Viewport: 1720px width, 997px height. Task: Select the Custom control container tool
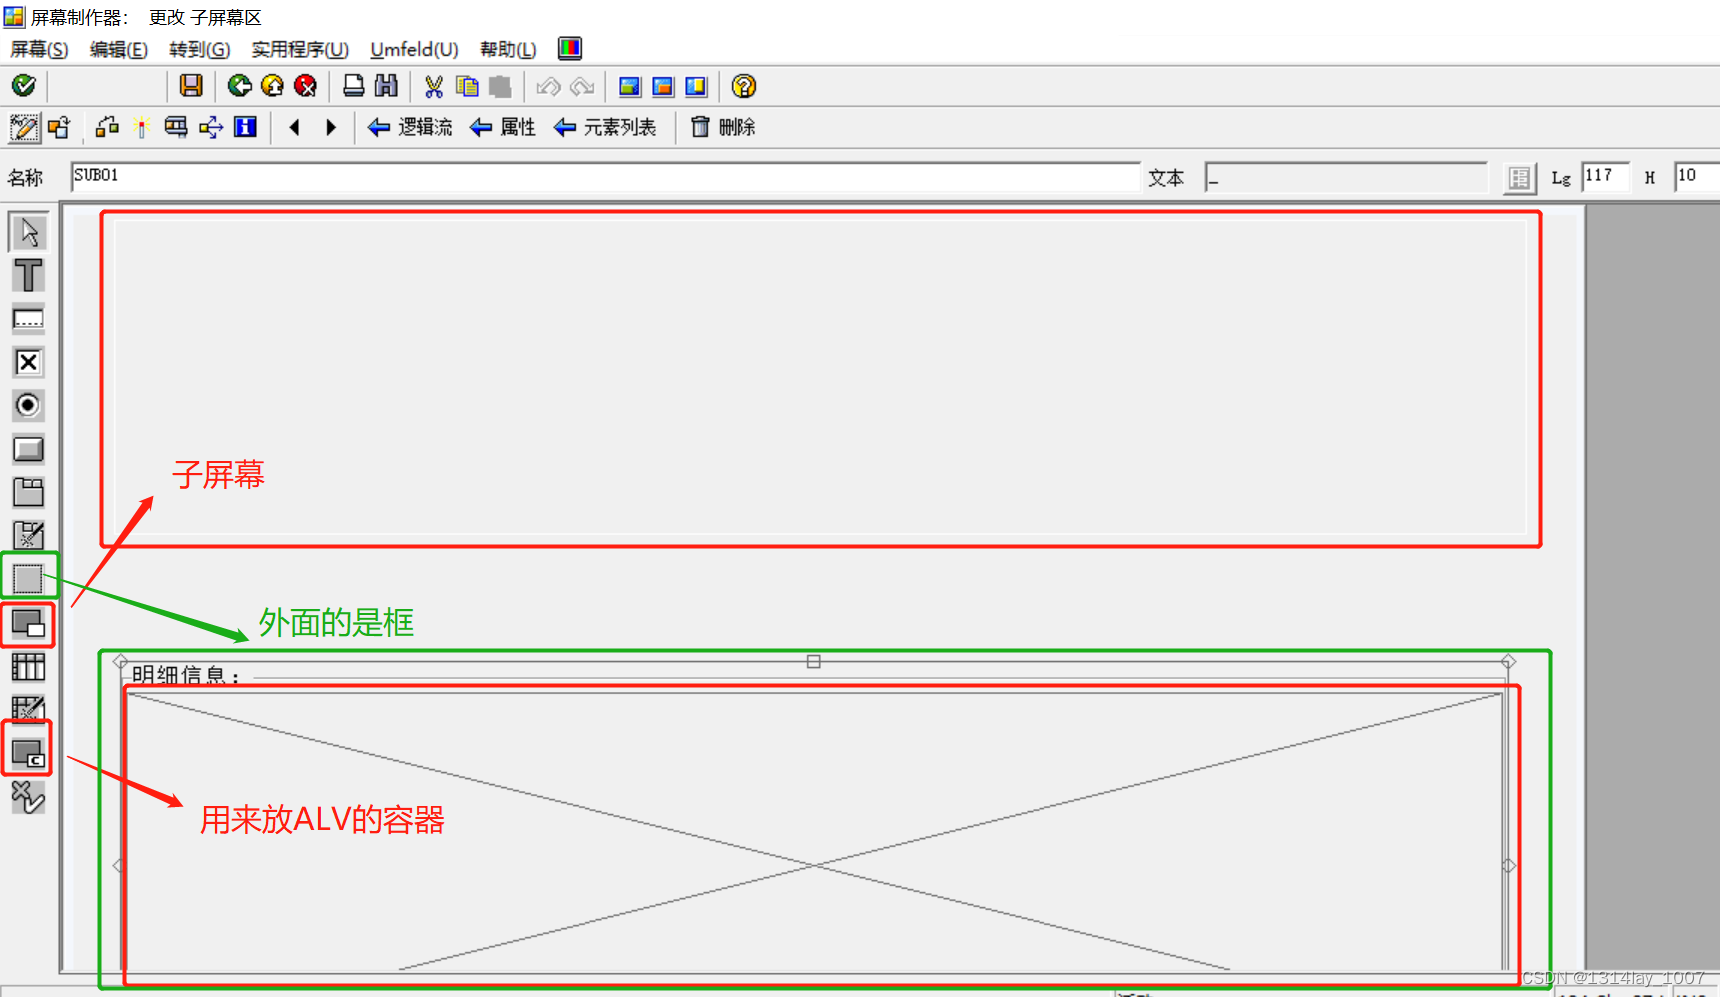click(28, 753)
